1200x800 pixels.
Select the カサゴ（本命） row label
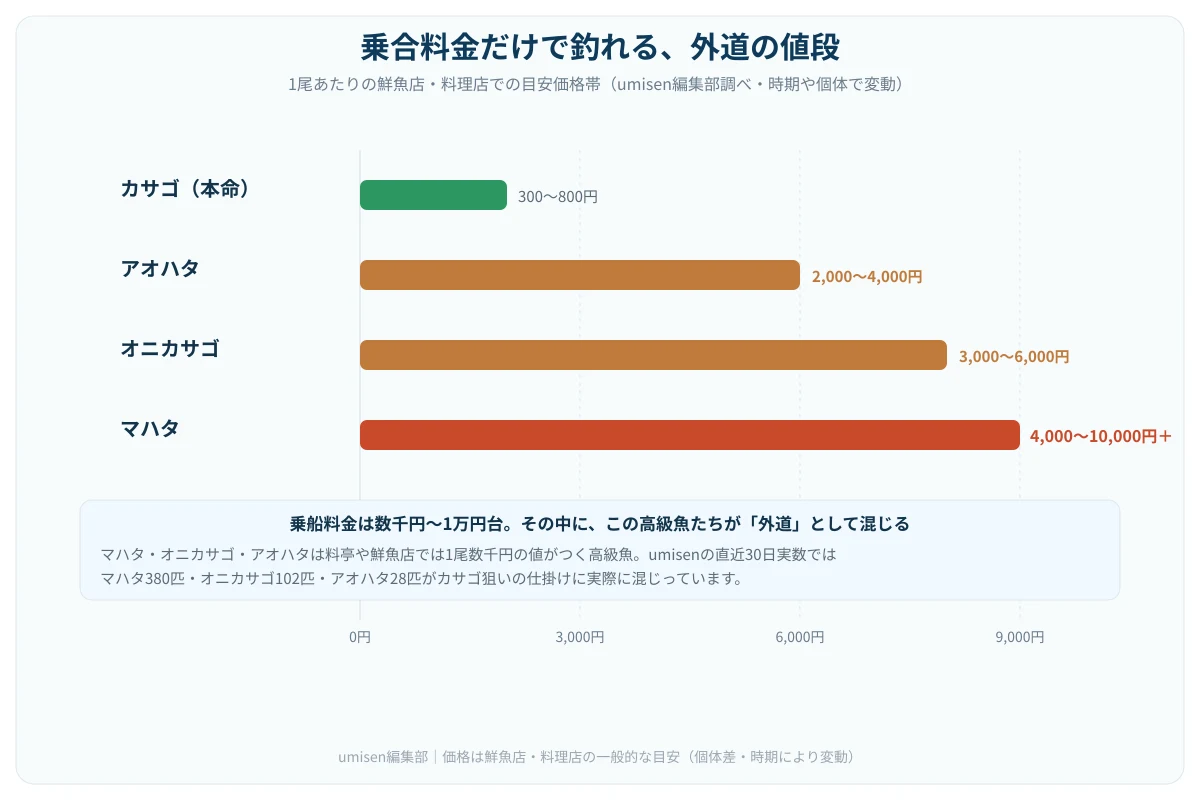(185, 188)
